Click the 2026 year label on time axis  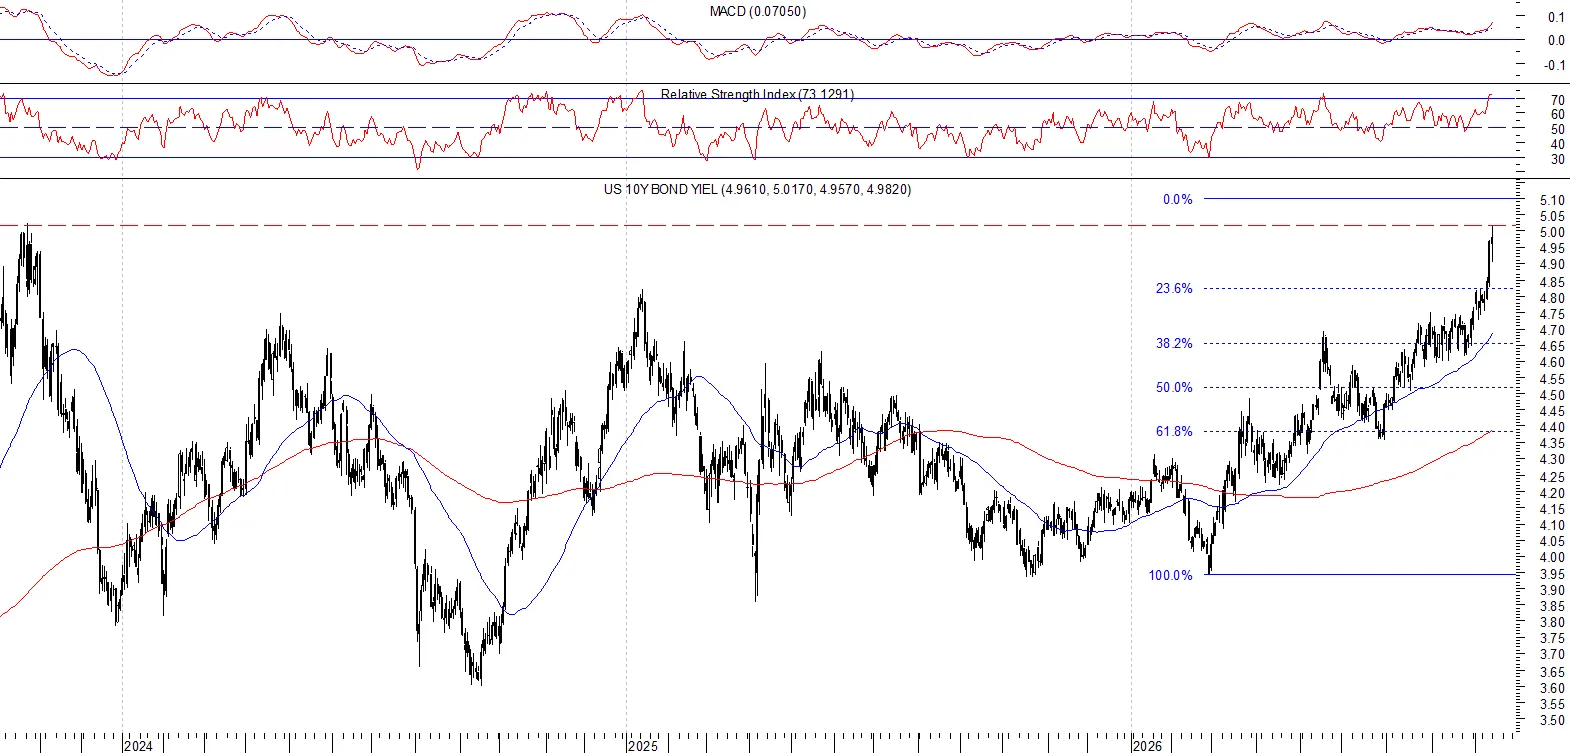tap(1147, 746)
